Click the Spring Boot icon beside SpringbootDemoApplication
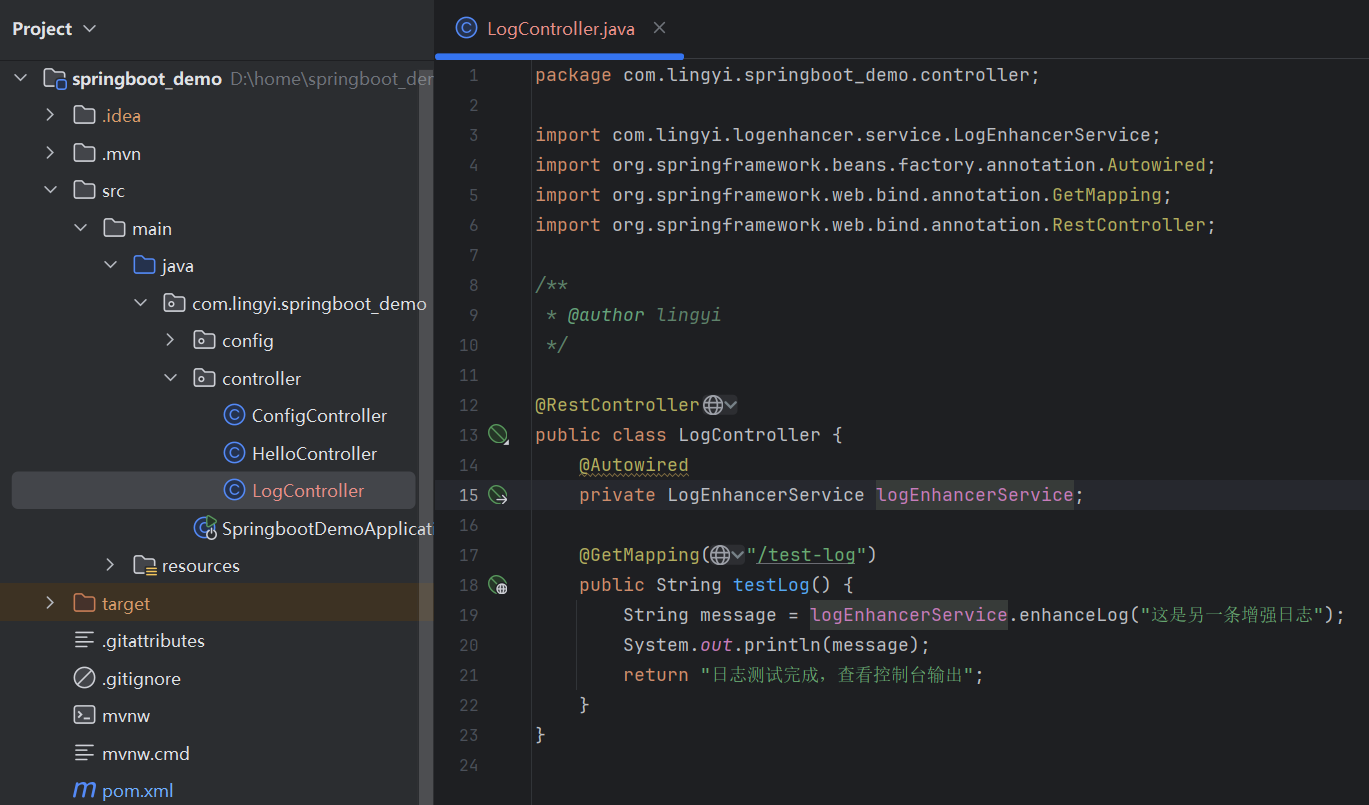1369x805 pixels. pyautogui.click(x=206, y=528)
